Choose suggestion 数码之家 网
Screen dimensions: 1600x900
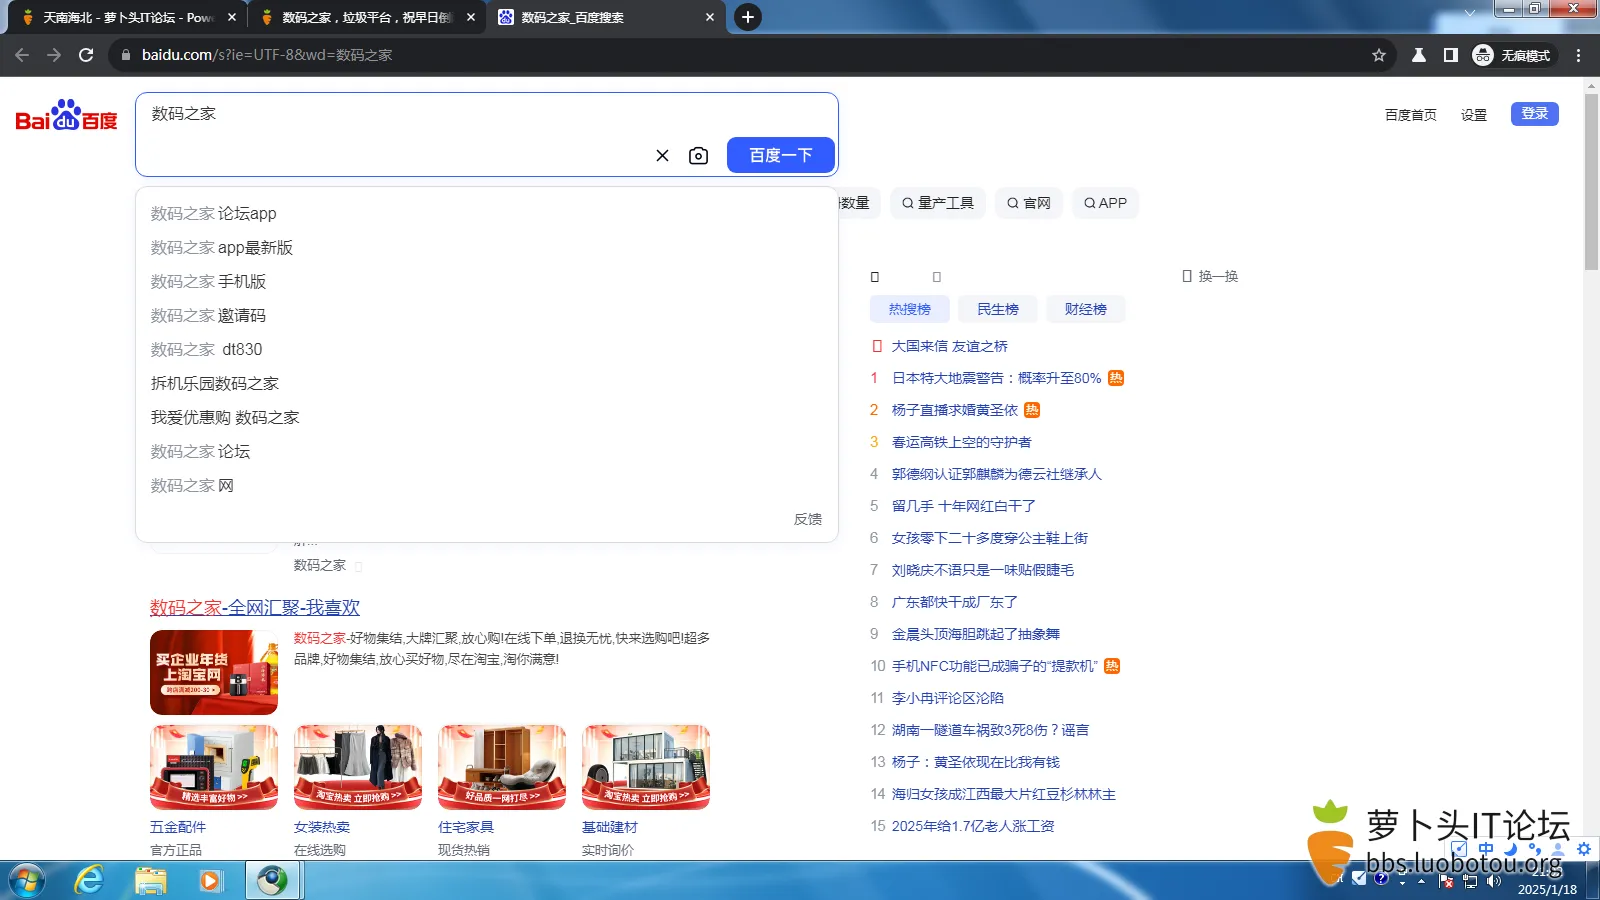pyautogui.click(x=486, y=485)
